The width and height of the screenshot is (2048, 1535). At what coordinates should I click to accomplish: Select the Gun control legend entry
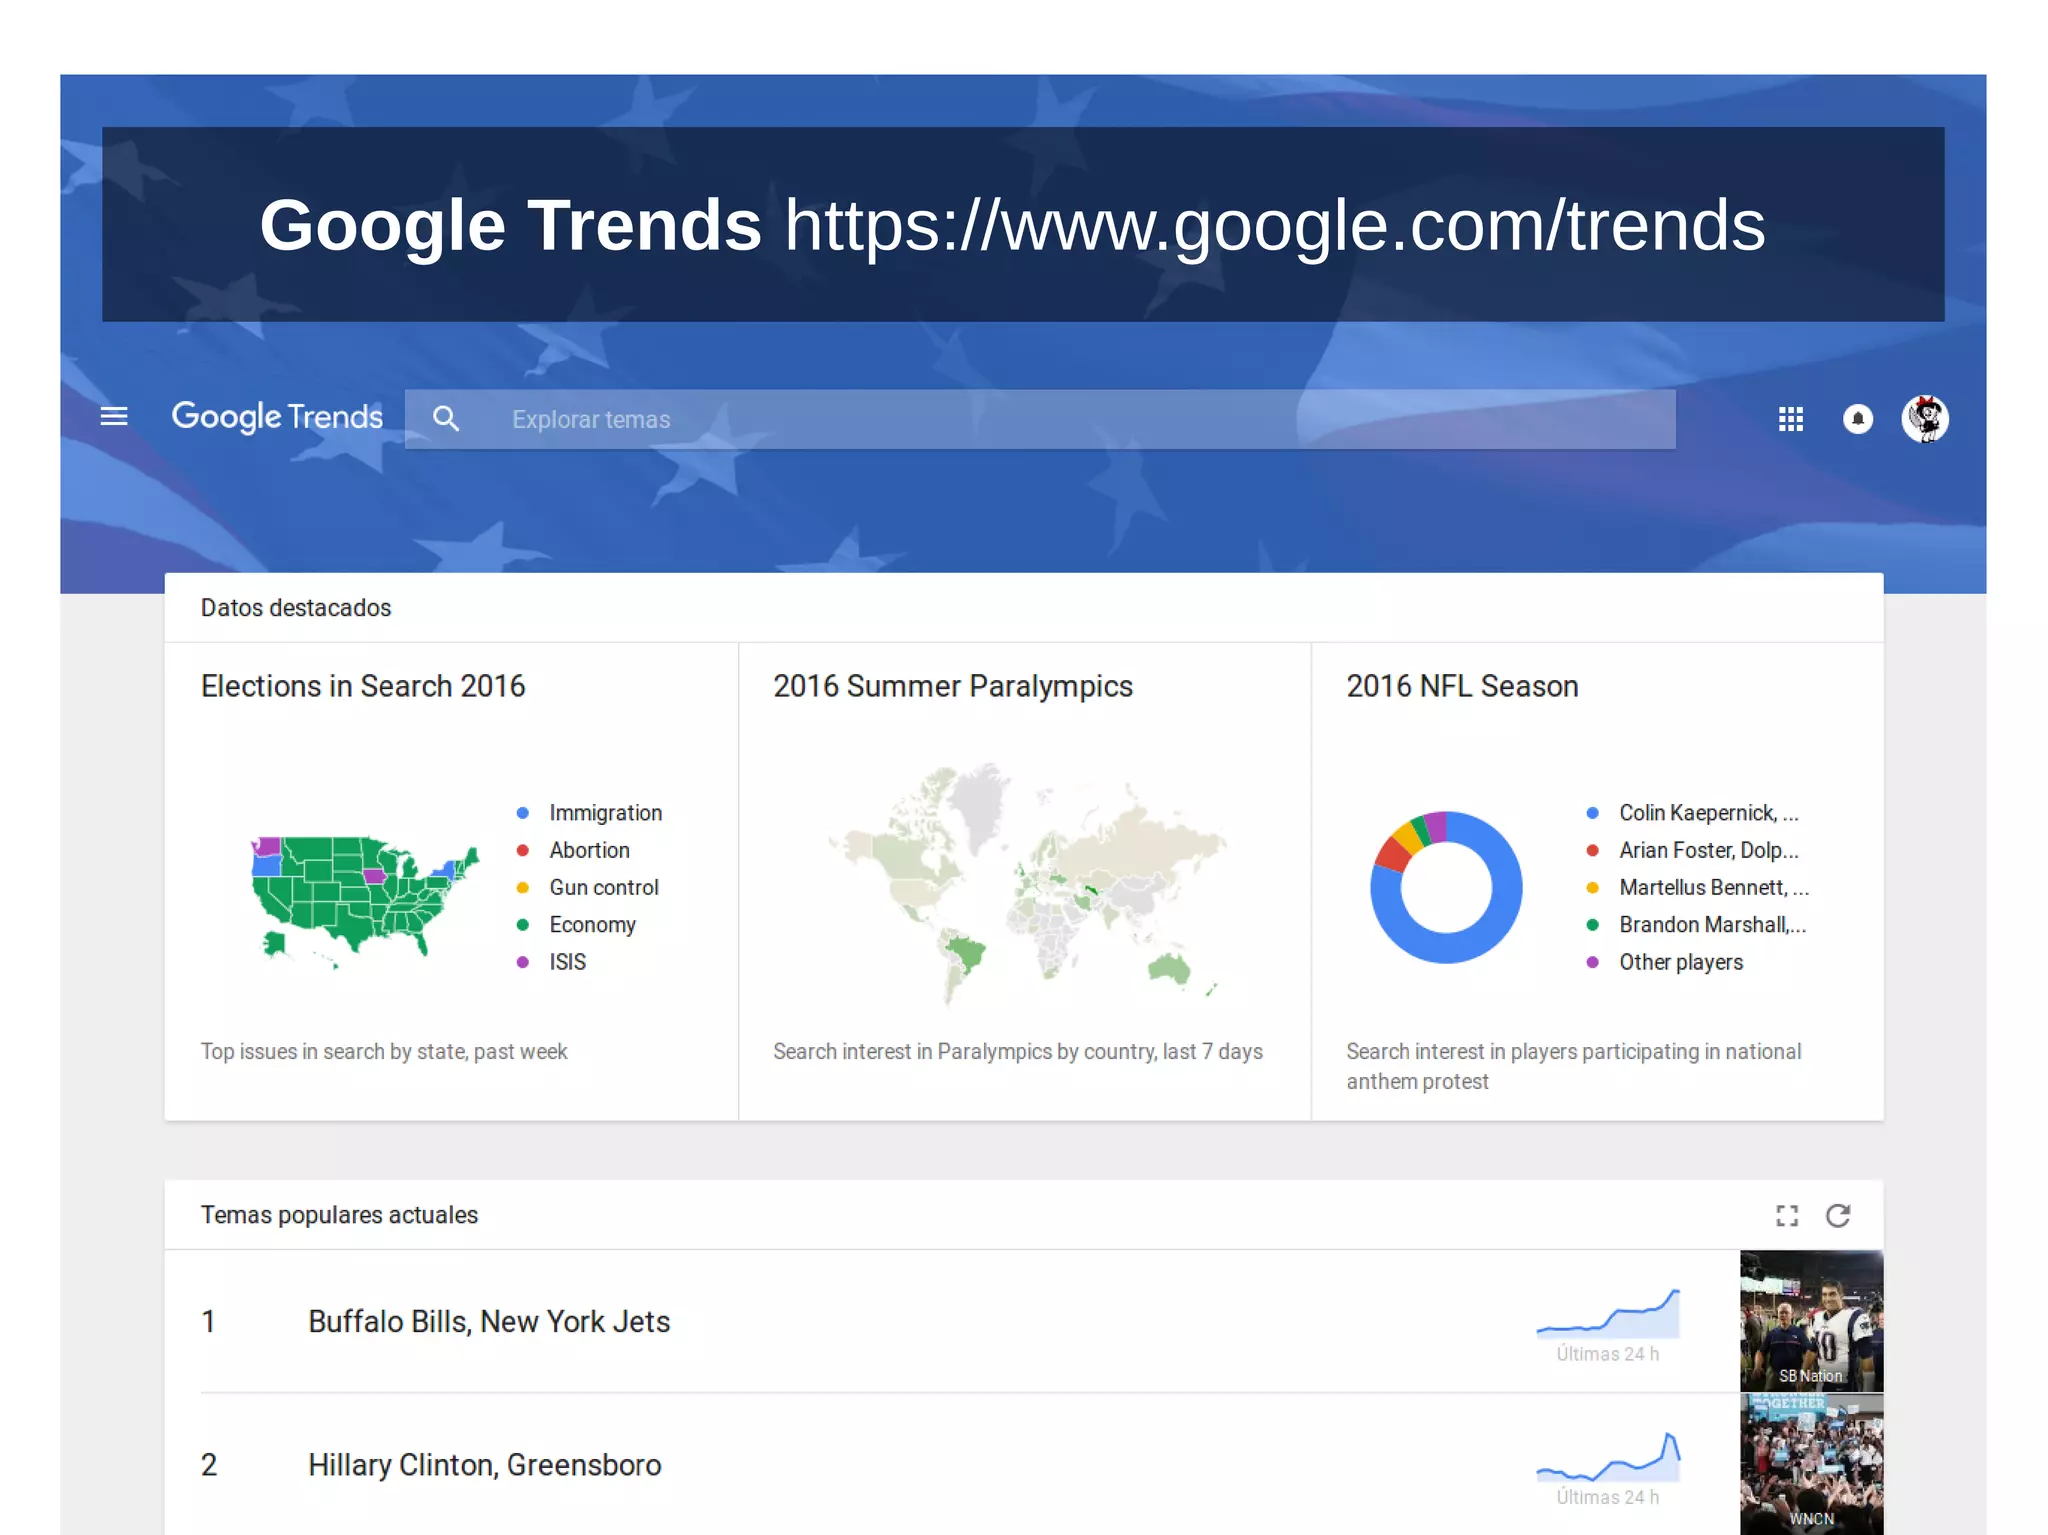pyautogui.click(x=588, y=887)
